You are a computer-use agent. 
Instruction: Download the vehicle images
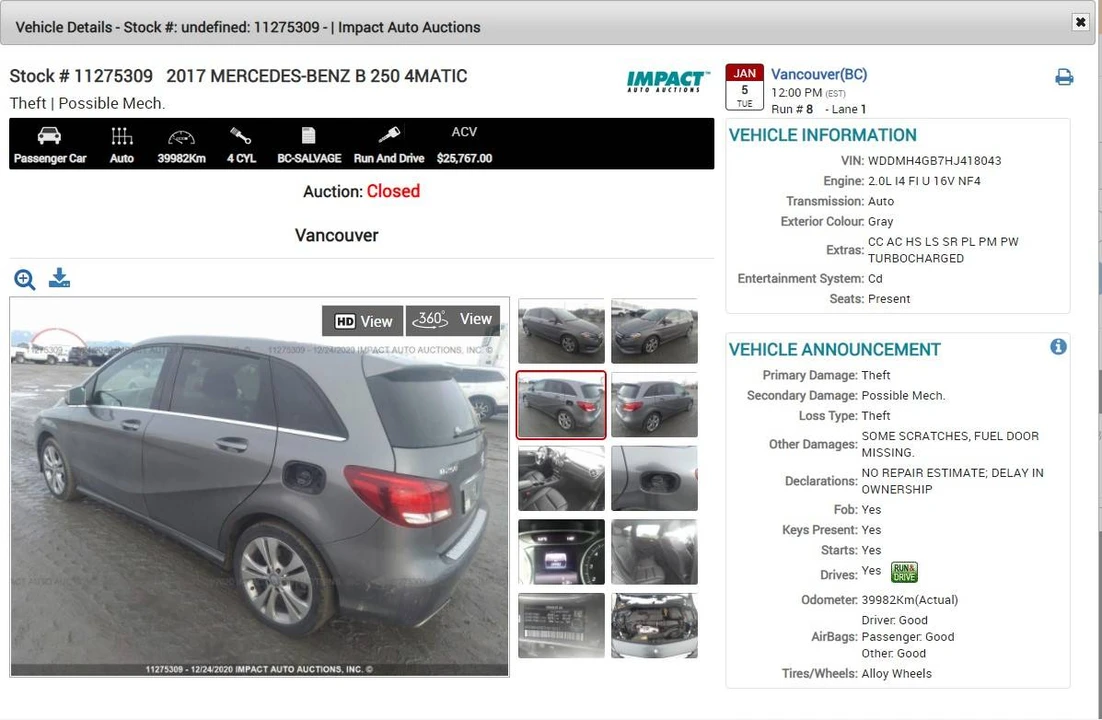pyautogui.click(x=59, y=278)
